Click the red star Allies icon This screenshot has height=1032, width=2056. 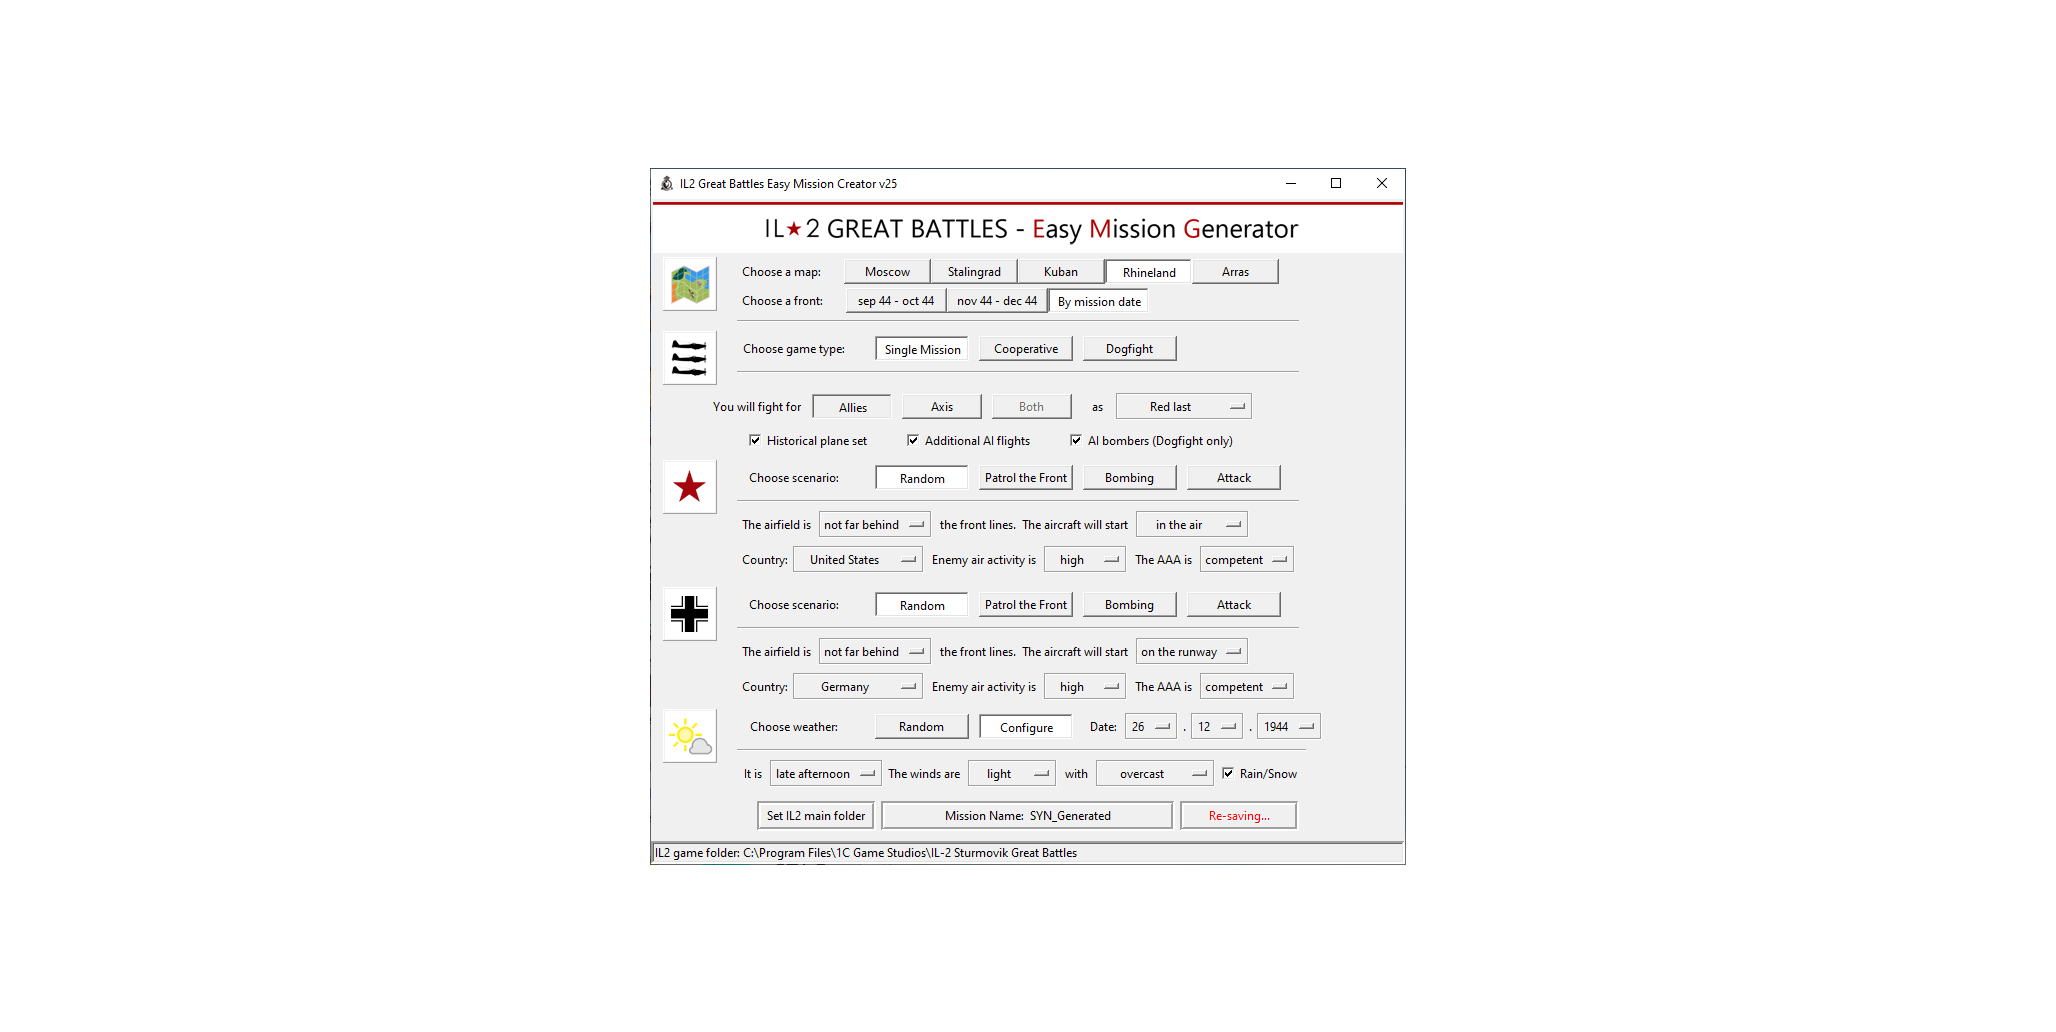pos(689,487)
